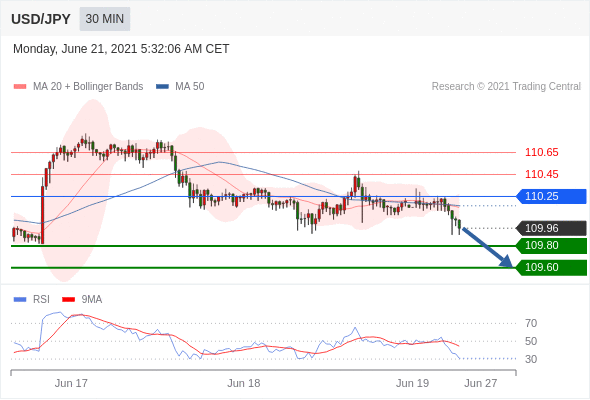The height and width of the screenshot is (400, 590).
Task: Open the Research Trading Central copyright link
Action: click(506, 87)
